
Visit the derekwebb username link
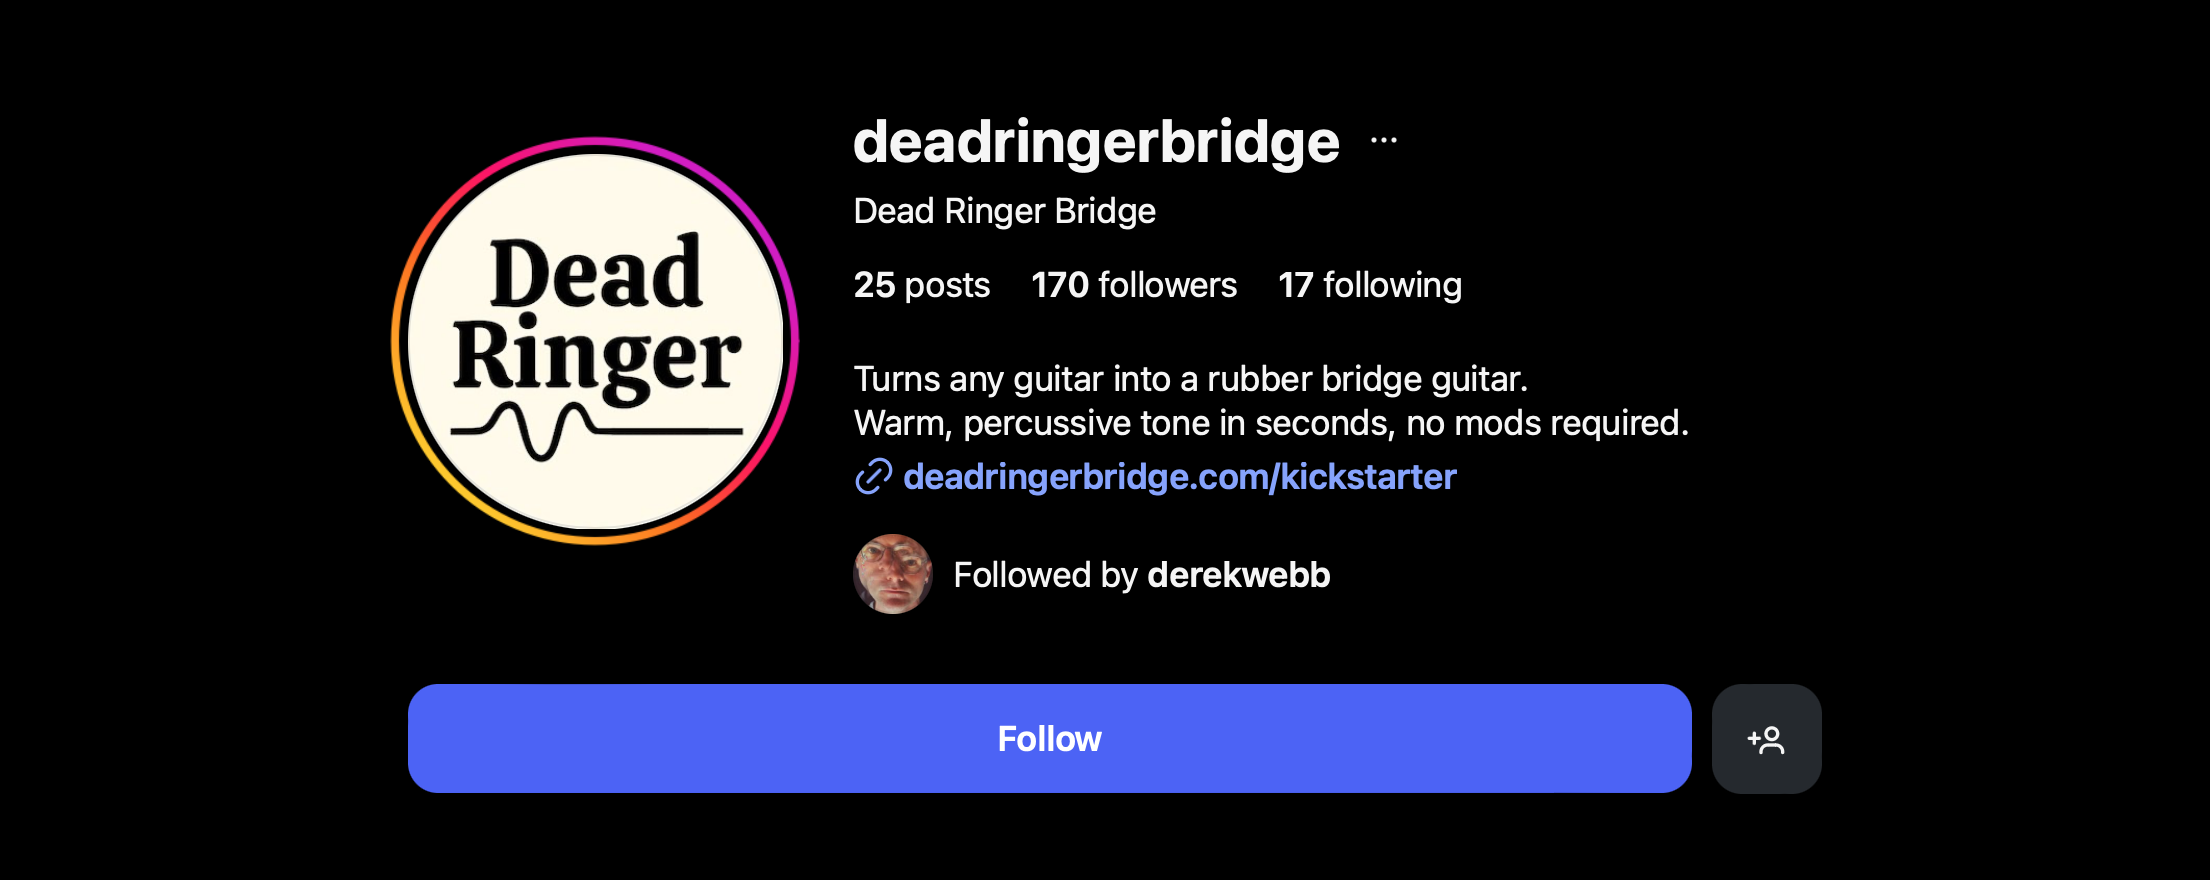[x=1239, y=575]
